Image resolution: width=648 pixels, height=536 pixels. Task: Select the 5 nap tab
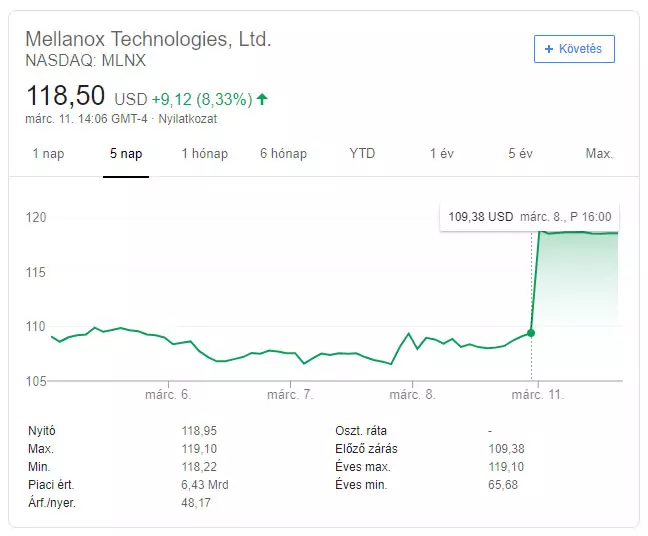pos(126,154)
